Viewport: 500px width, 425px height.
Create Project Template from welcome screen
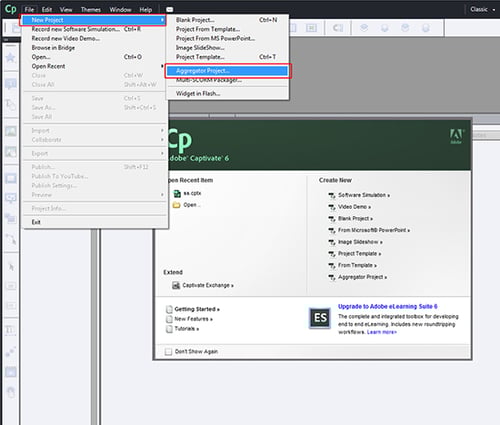click(x=359, y=254)
